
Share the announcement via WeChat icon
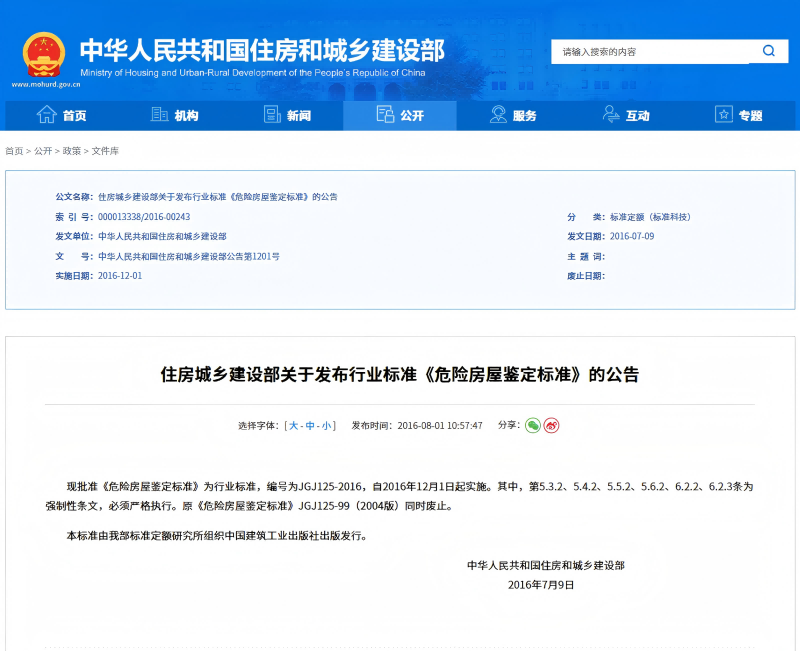533,425
